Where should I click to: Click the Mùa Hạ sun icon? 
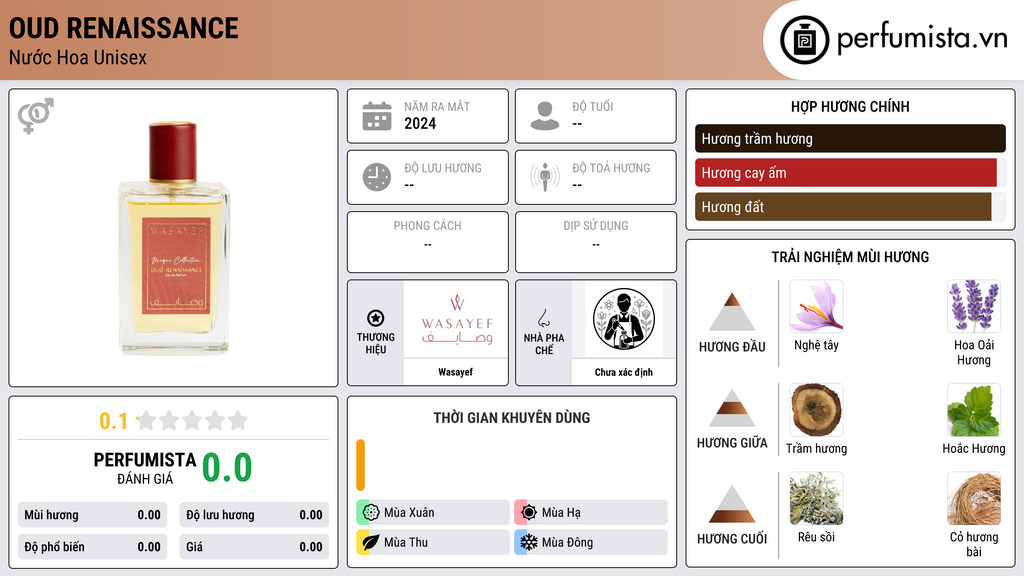529,513
